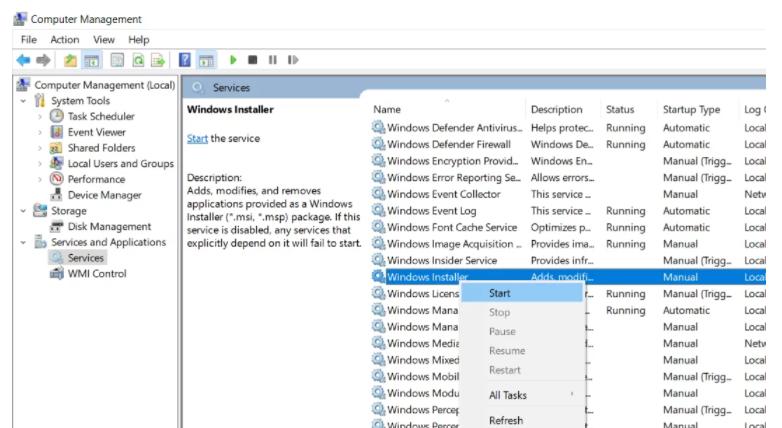Click the Stop Service square icon
Screen dimensions: 782x428
pyautogui.click(x=253, y=60)
